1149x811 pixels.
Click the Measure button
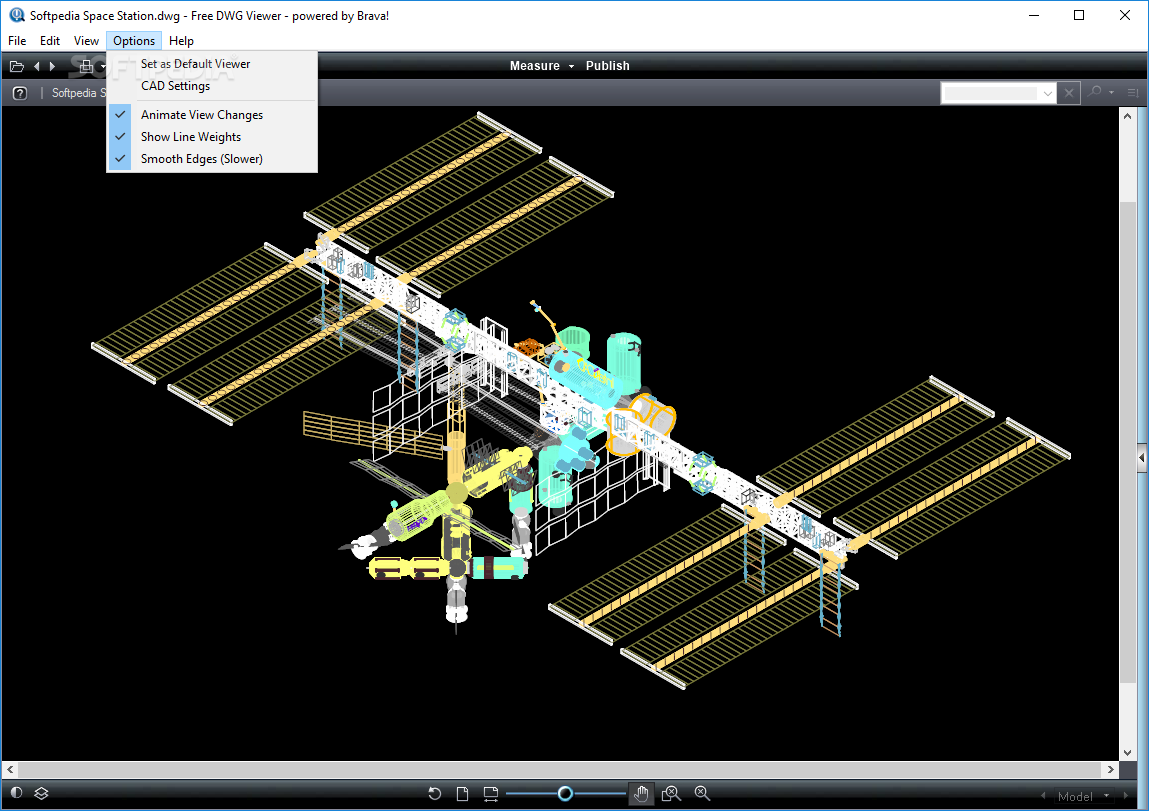coord(535,66)
